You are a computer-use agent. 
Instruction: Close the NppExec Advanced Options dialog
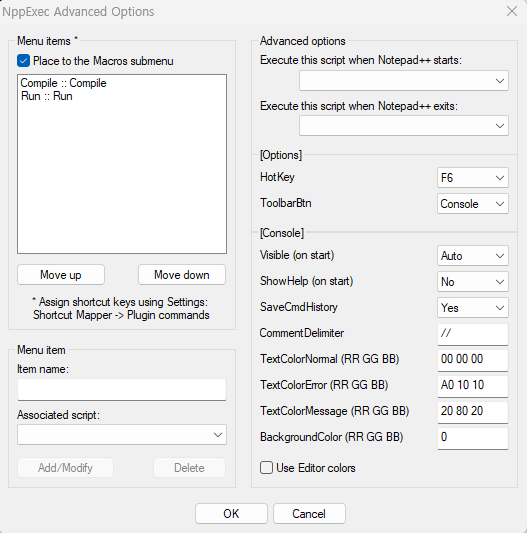click(x=512, y=11)
